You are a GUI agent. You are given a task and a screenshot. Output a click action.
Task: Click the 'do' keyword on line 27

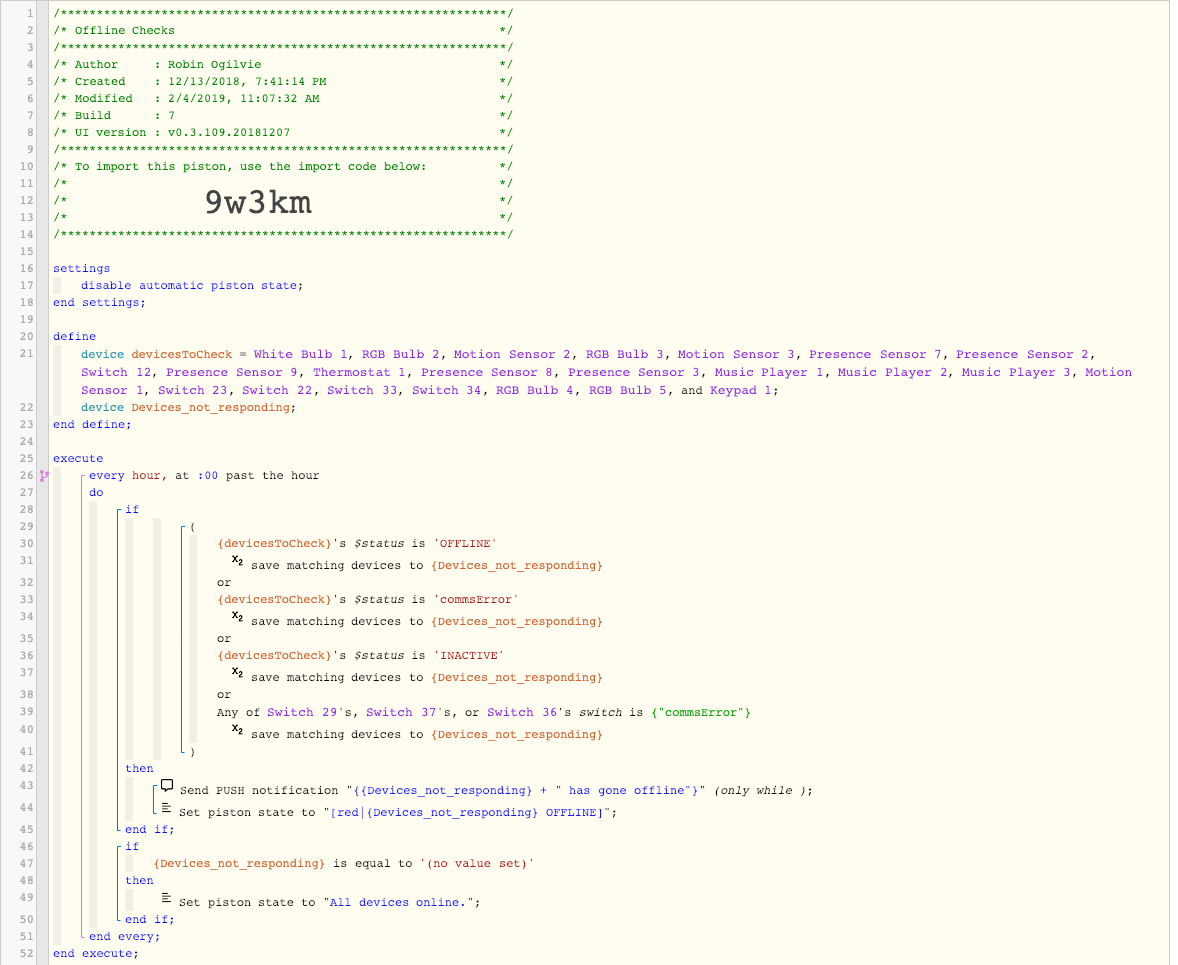[96, 493]
